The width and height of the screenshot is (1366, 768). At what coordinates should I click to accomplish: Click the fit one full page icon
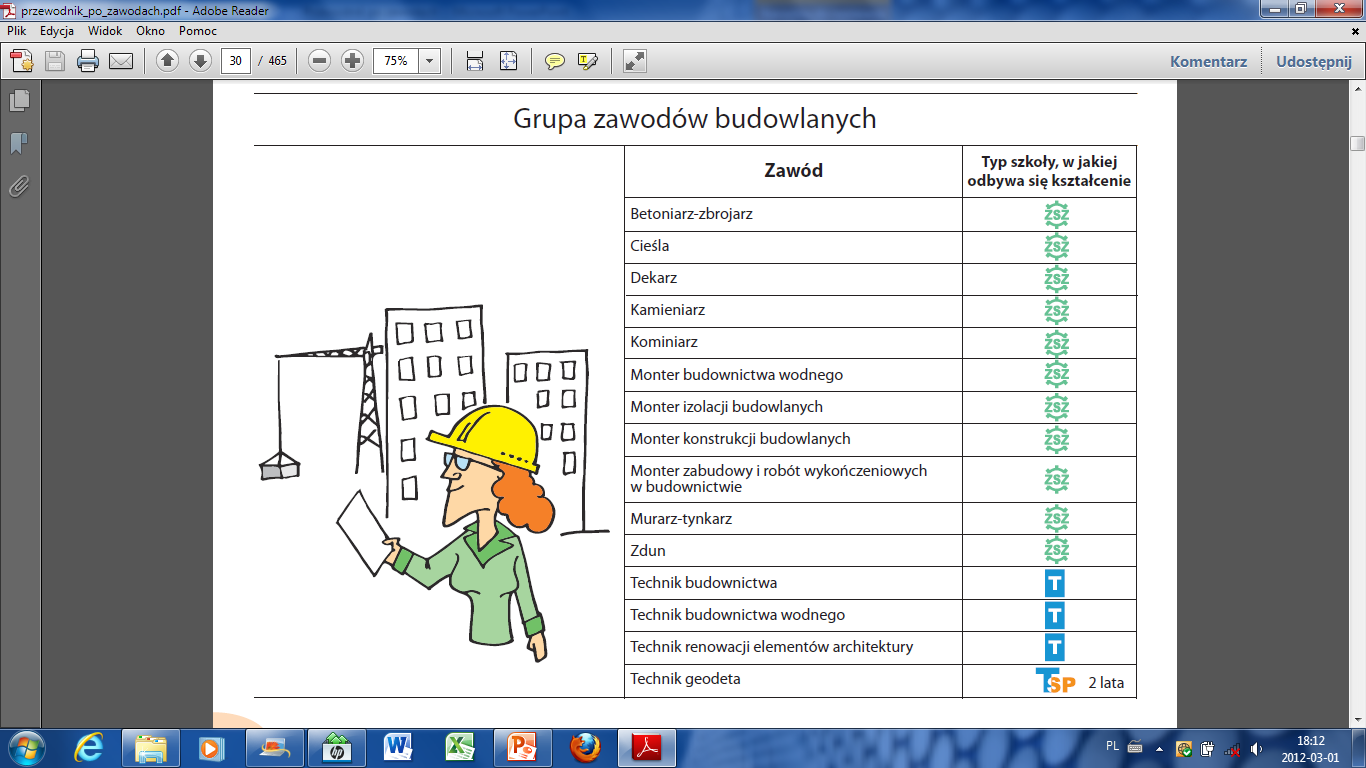click(508, 61)
